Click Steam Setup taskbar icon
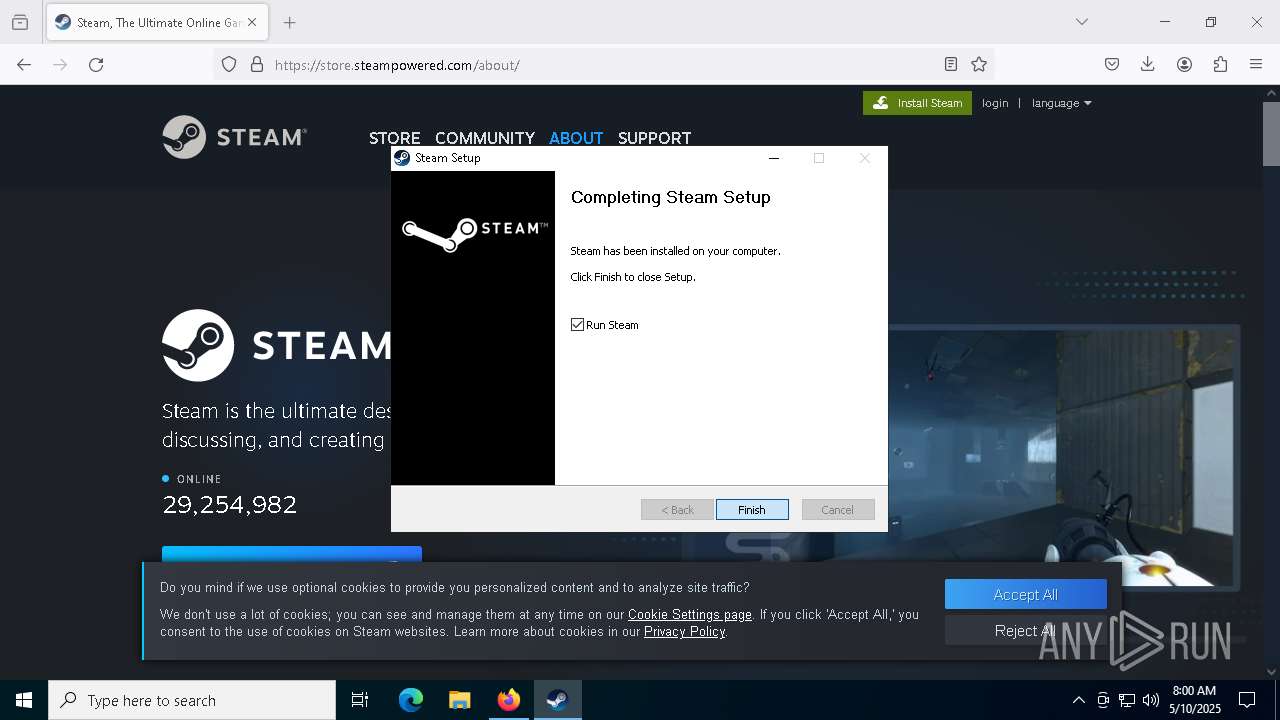The width and height of the screenshot is (1280, 720). pos(558,700)
